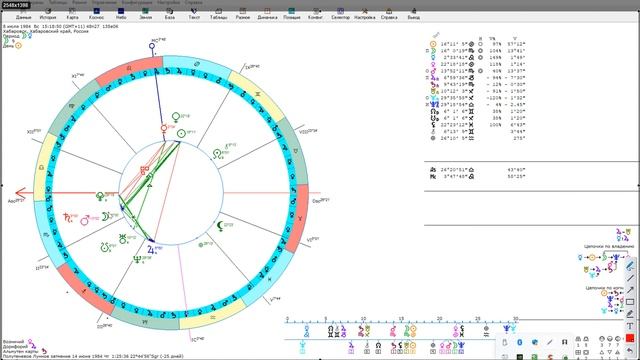Click the lunar eclipse status line
640x360 pixels.
93,356
